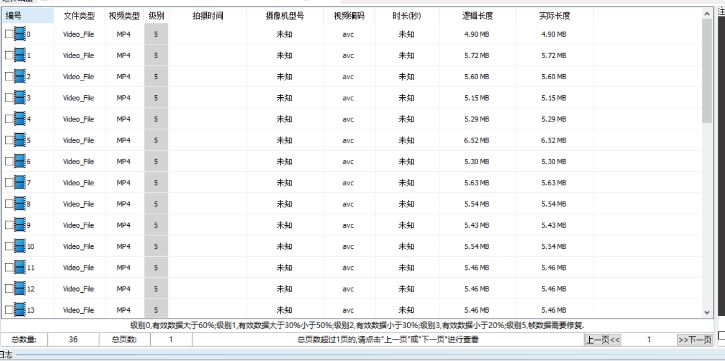Toggle the checkbox for file 8

[x=9, y=204]
